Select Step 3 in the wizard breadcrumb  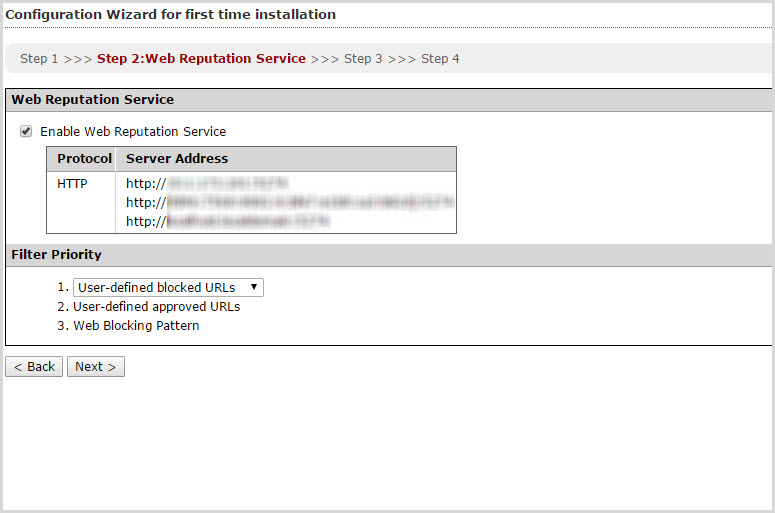point(363,59)
